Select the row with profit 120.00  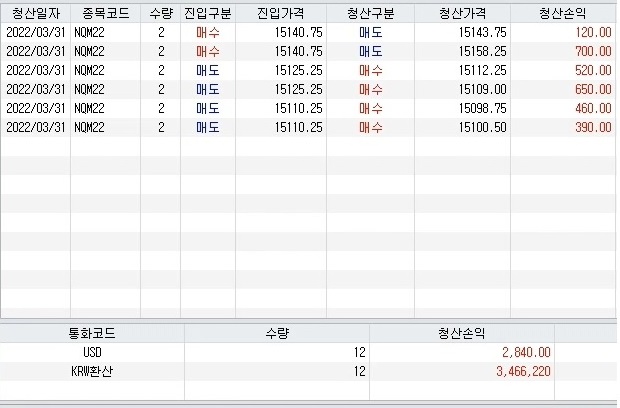308,32
